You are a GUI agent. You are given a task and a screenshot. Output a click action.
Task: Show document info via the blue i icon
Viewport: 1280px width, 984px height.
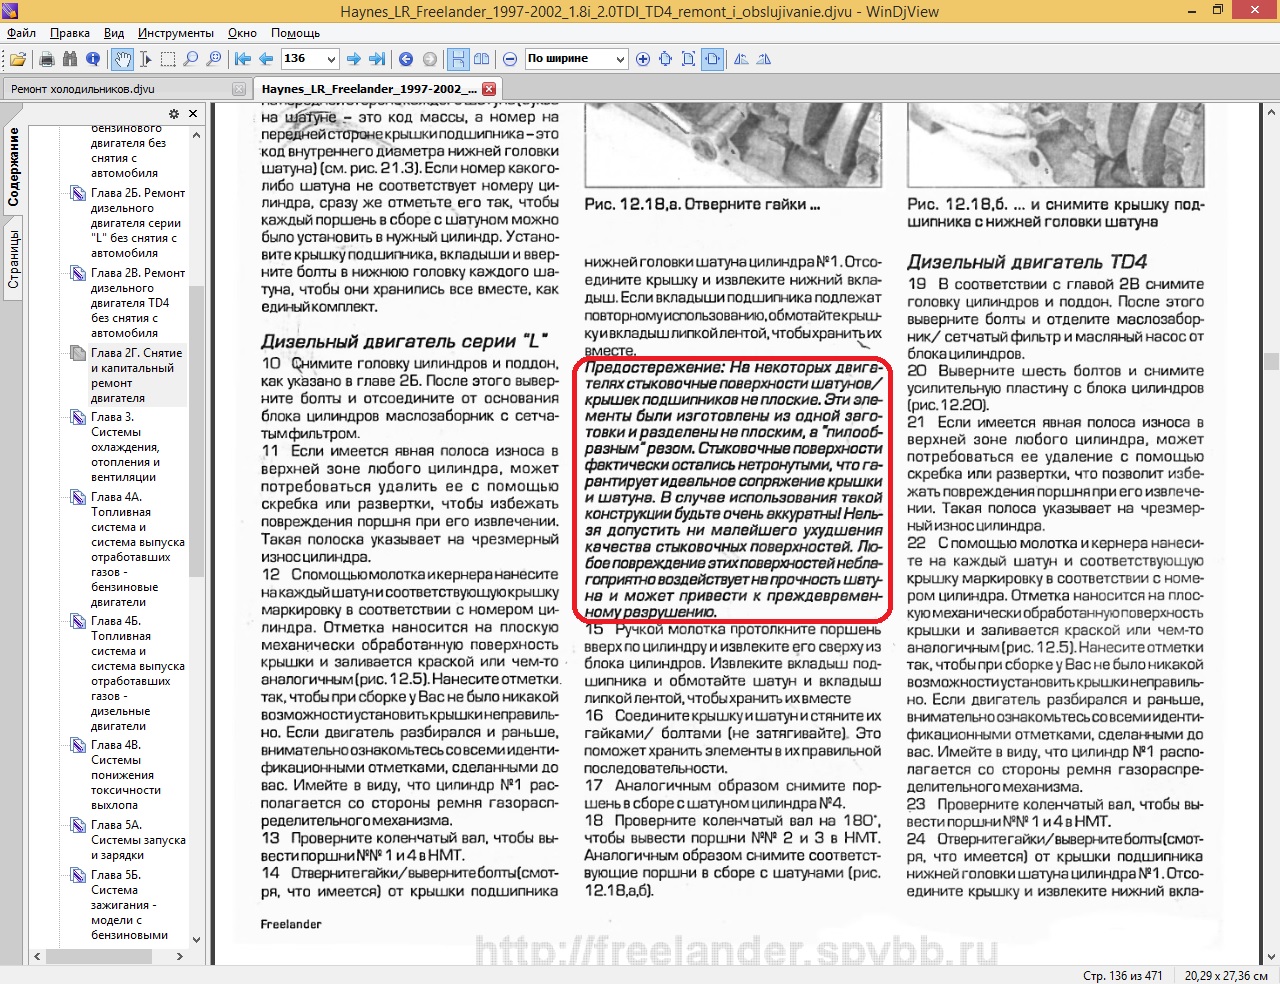pos(93,59)
